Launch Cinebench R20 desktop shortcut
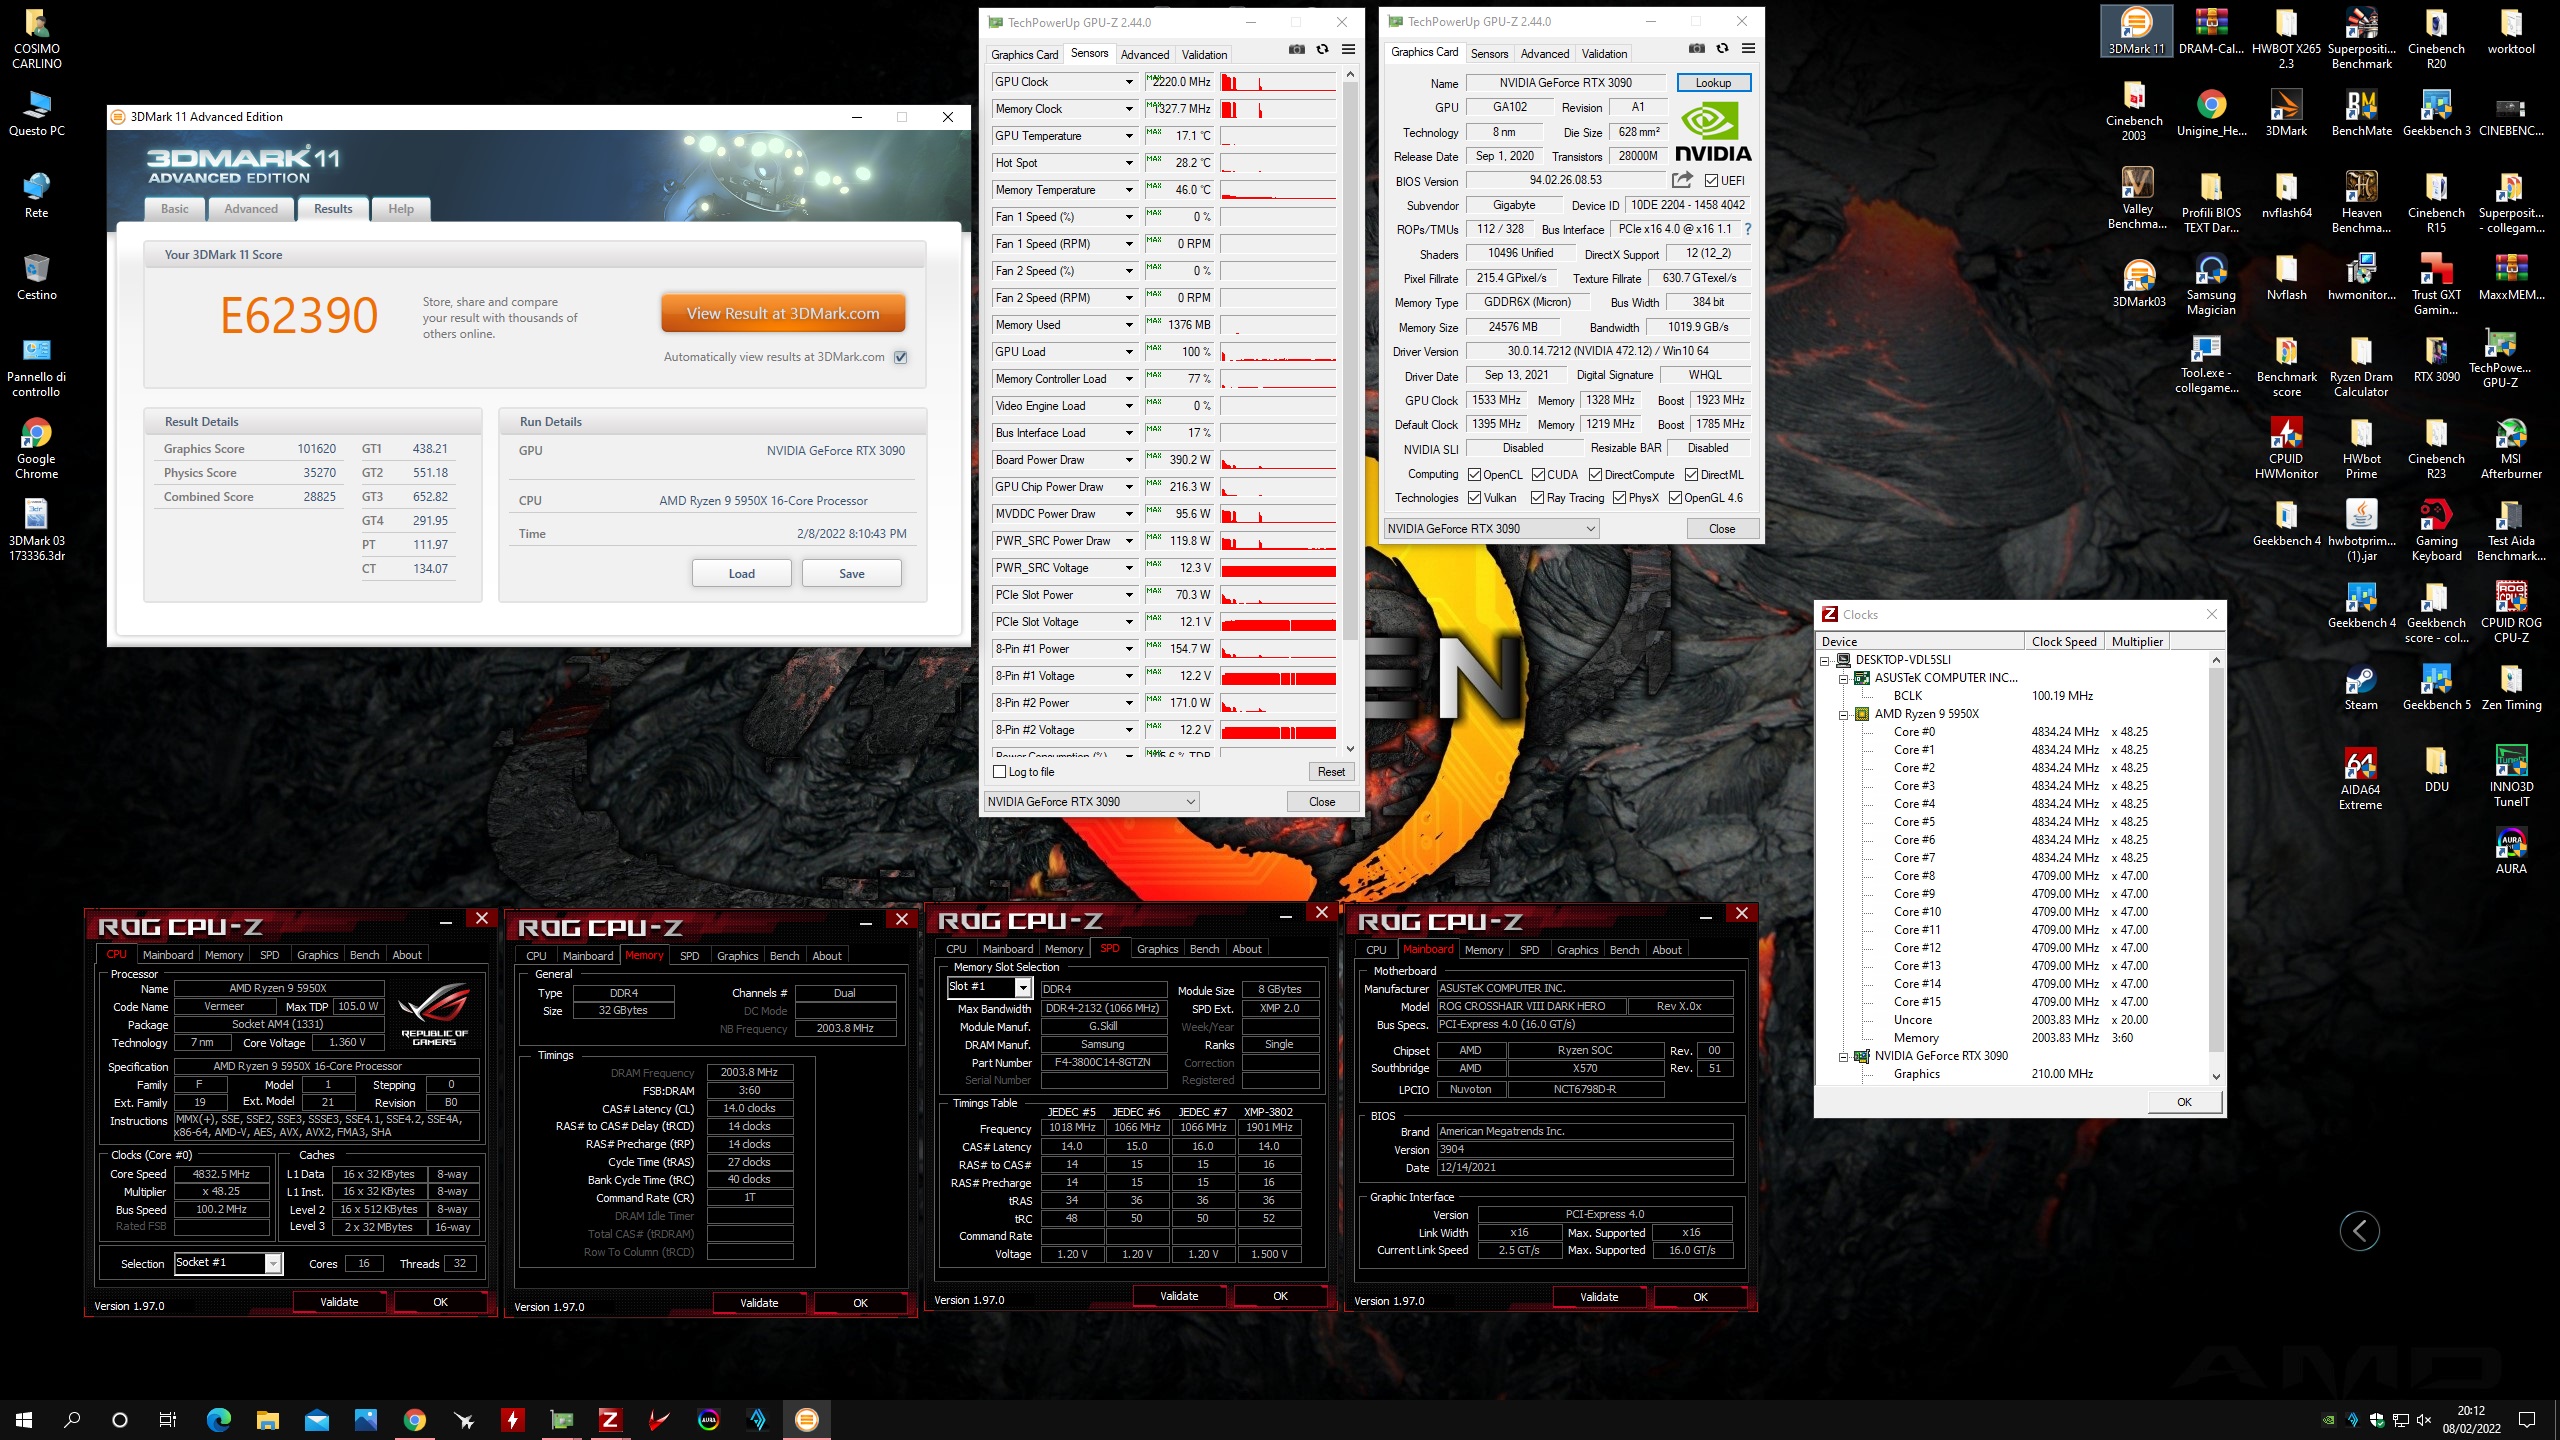The height and width of the screenshot is (1440, 2560). tap(2436, 38)
